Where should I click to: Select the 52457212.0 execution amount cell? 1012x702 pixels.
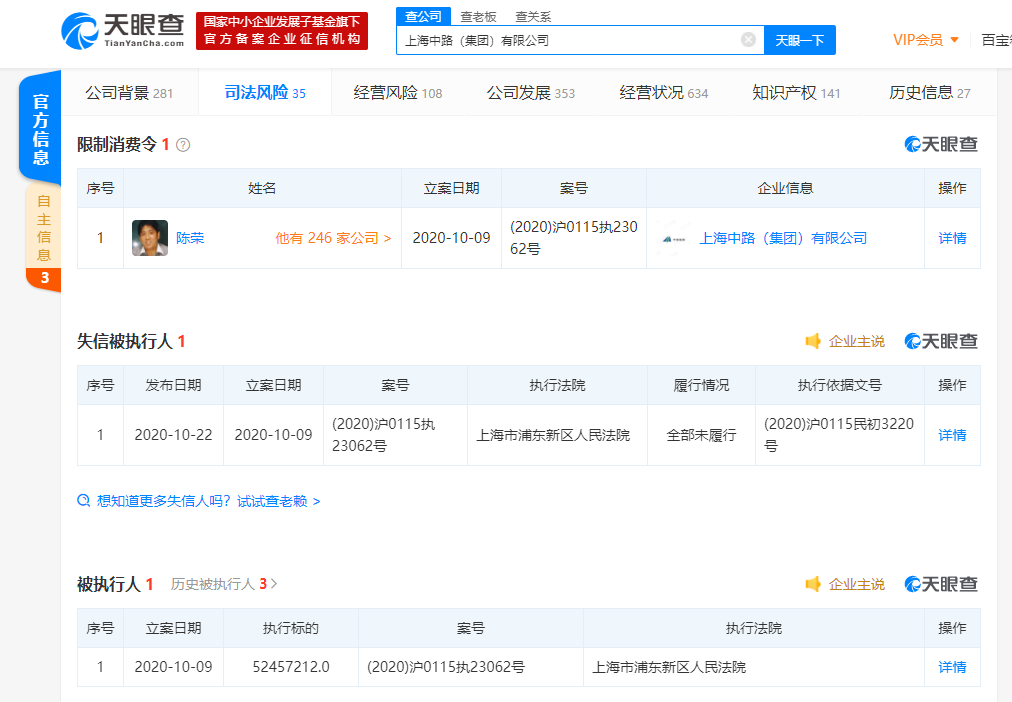[291, 667]
